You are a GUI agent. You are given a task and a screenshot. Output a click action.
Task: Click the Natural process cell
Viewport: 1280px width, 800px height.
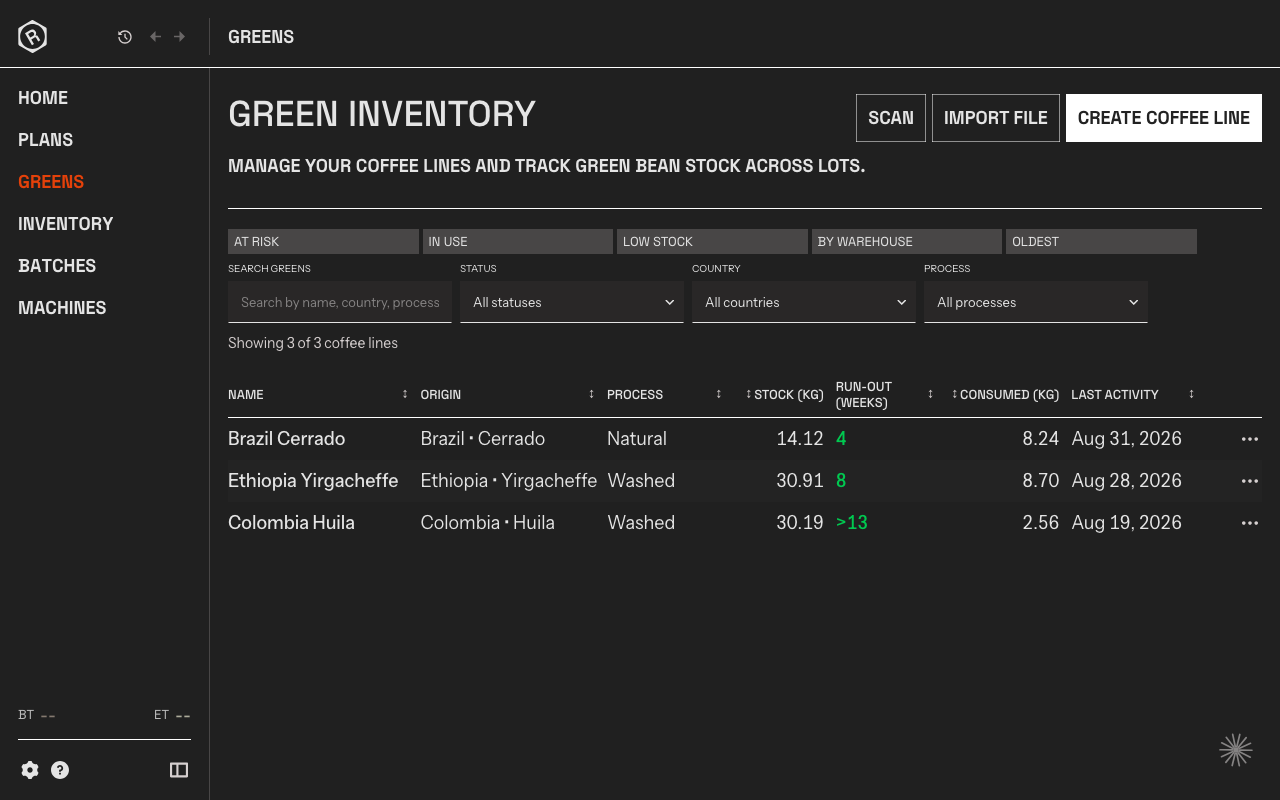[637, 439]
